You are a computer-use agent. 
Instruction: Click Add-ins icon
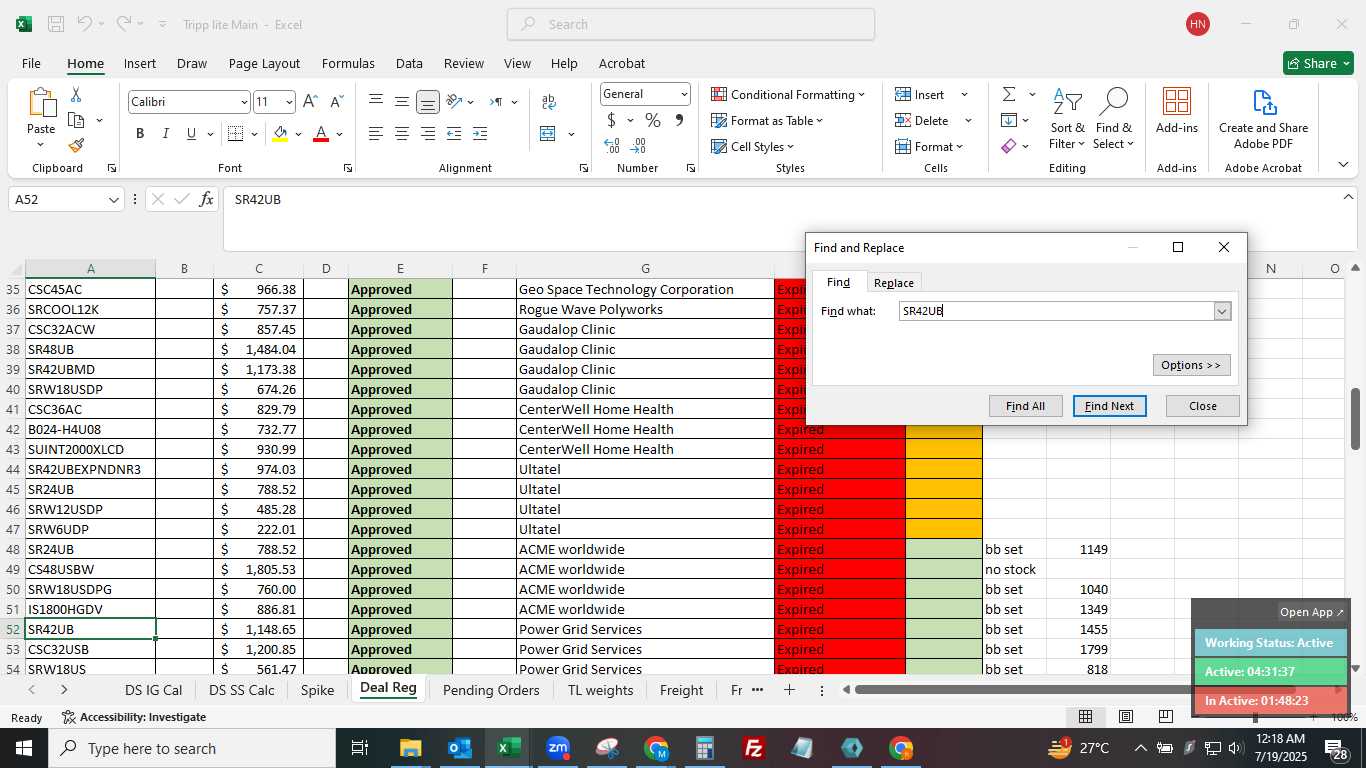(1177, 111)
